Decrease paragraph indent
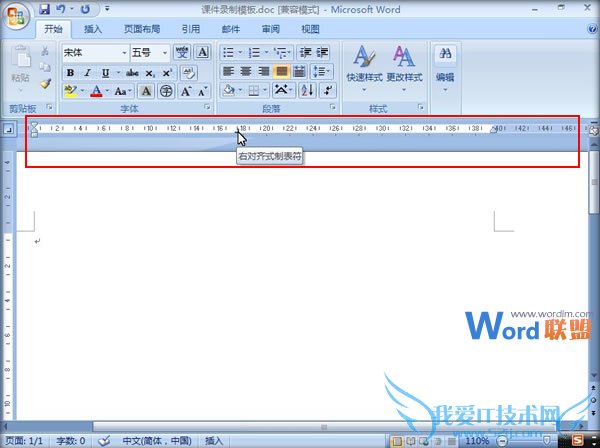 pos(305,52)
